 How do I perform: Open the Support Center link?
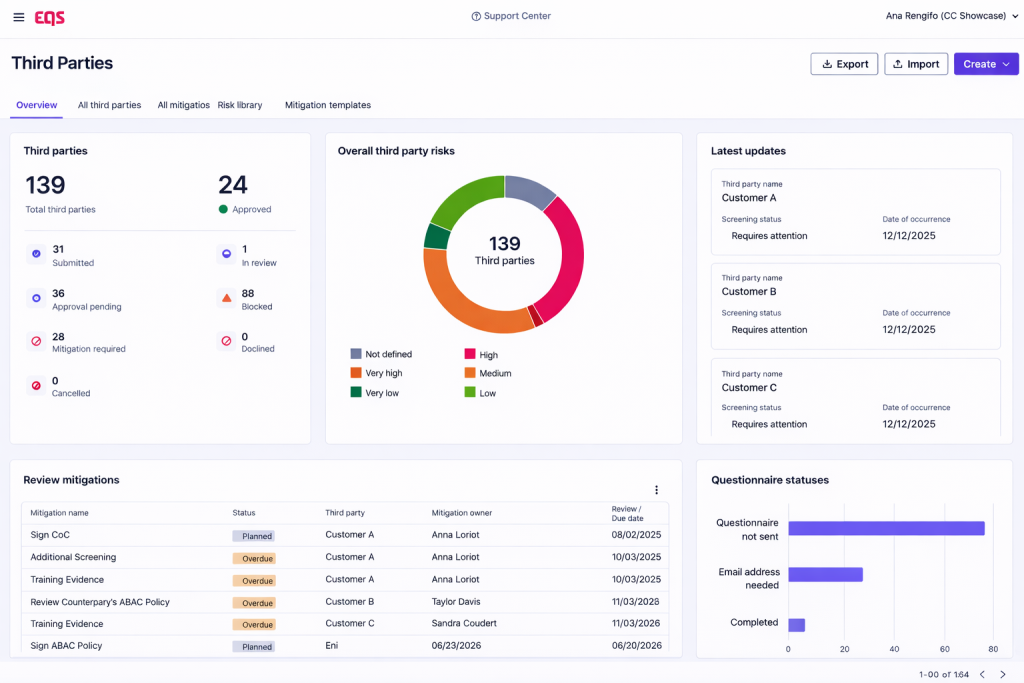[511, 16]
